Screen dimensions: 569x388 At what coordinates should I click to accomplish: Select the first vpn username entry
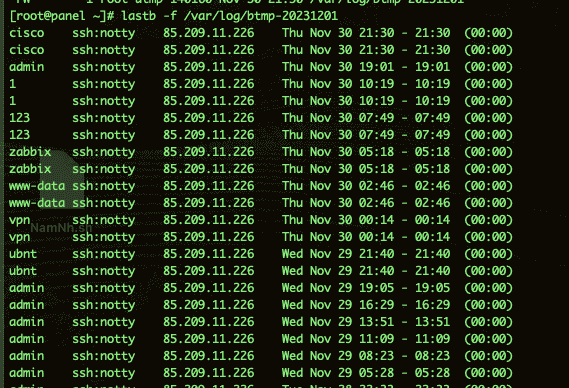tap(20, 221)
